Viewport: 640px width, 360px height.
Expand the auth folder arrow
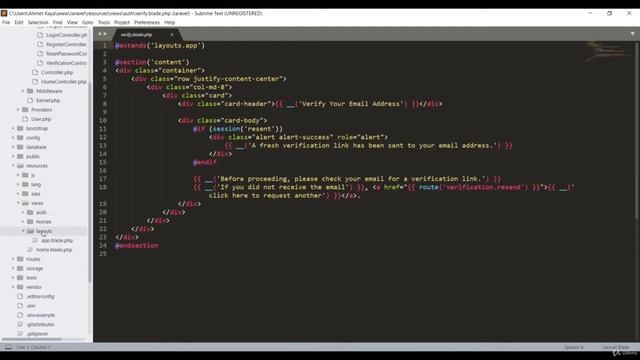(23, 212)
